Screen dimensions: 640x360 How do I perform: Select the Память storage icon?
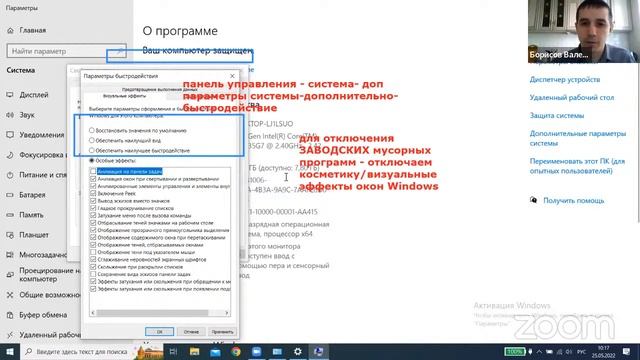pos(10,215)
